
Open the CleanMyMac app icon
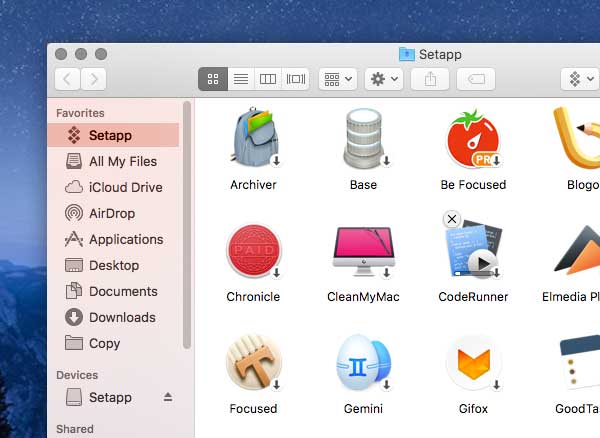tap(364, 251)
